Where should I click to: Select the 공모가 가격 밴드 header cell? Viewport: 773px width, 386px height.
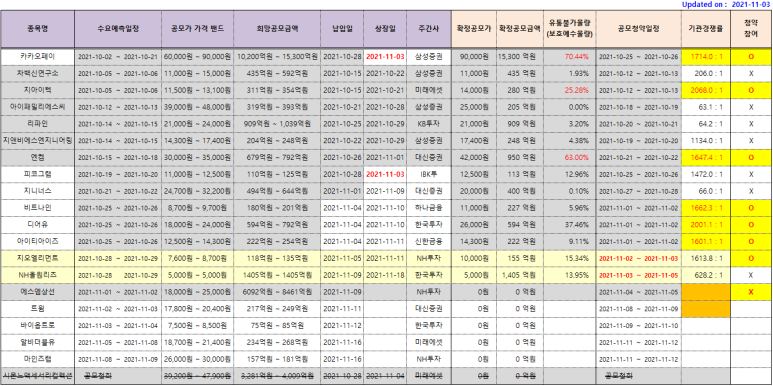point(198,29)
